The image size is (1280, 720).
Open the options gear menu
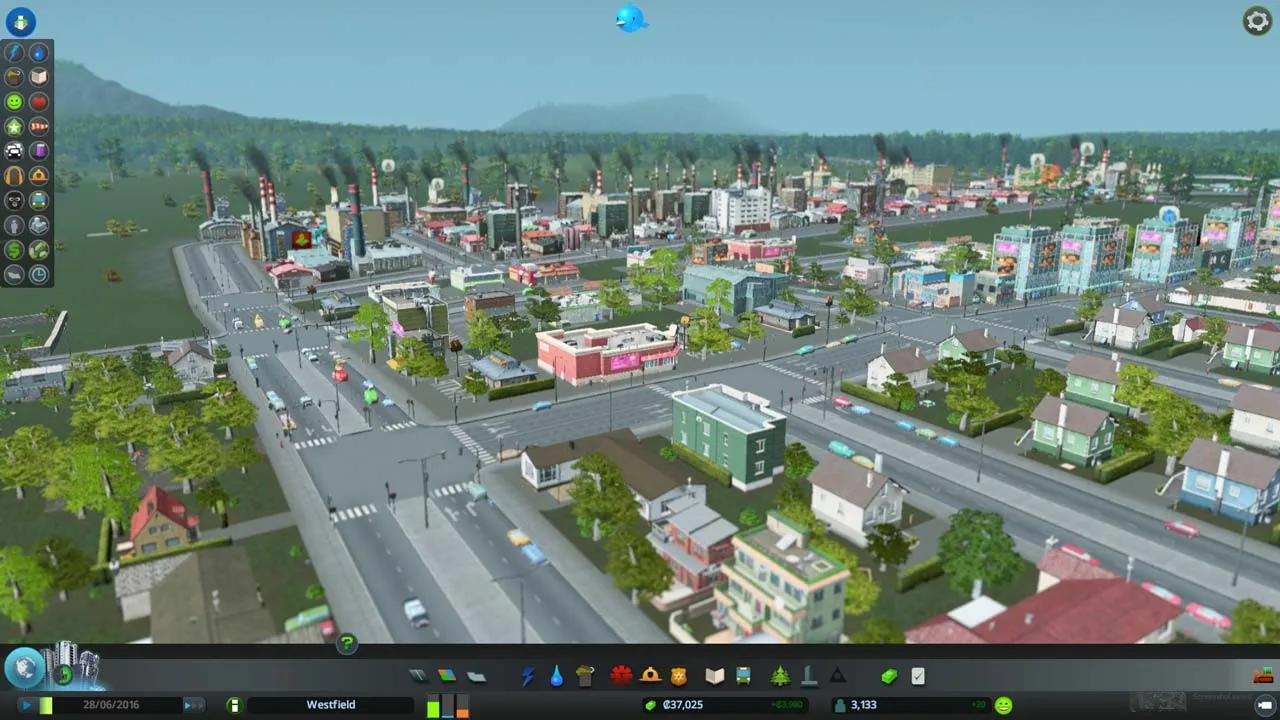pyautogui.click(x=1256, y=20)
